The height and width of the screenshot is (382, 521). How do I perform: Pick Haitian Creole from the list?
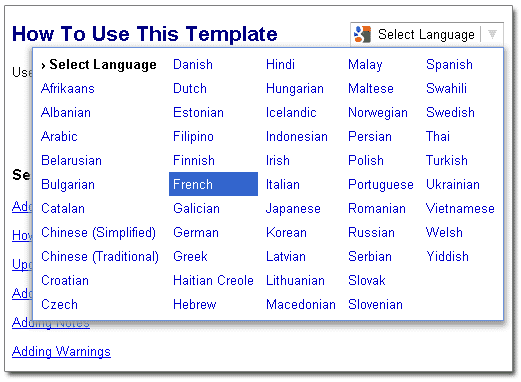tap(213, 280)
